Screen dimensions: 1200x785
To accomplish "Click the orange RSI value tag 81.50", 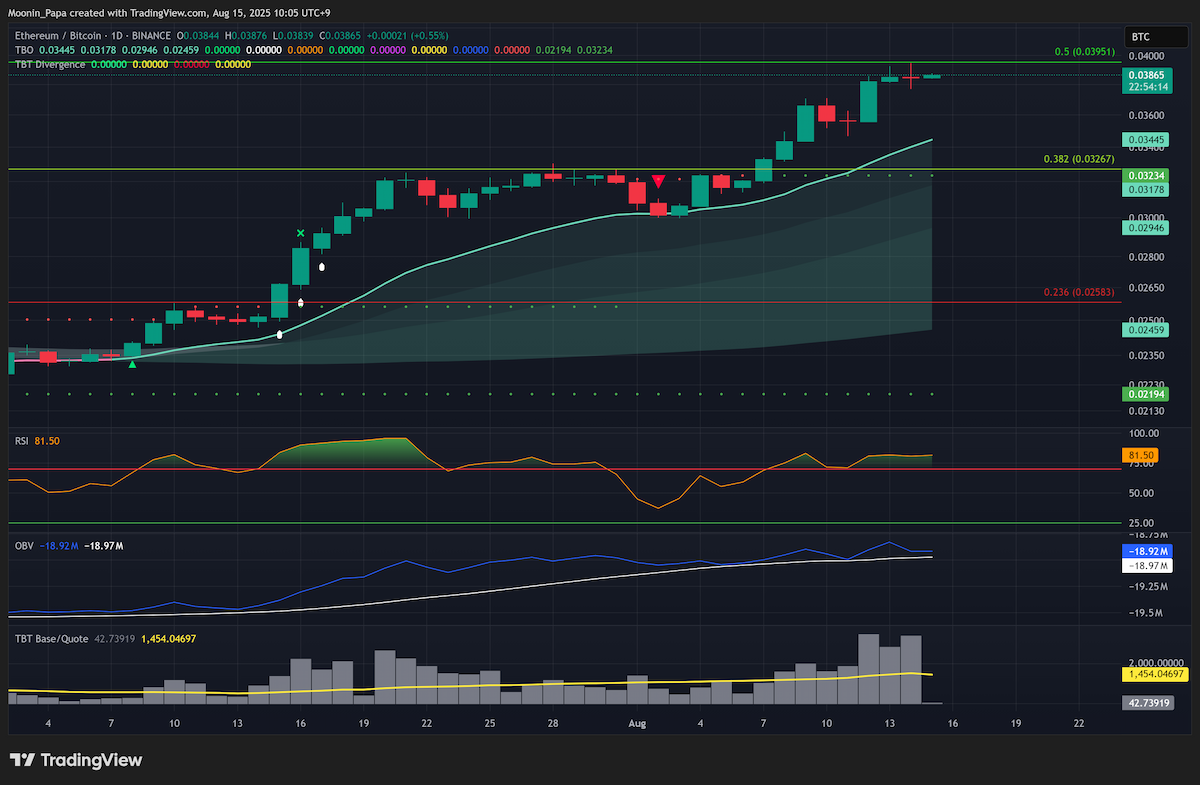I will 1142,455.
